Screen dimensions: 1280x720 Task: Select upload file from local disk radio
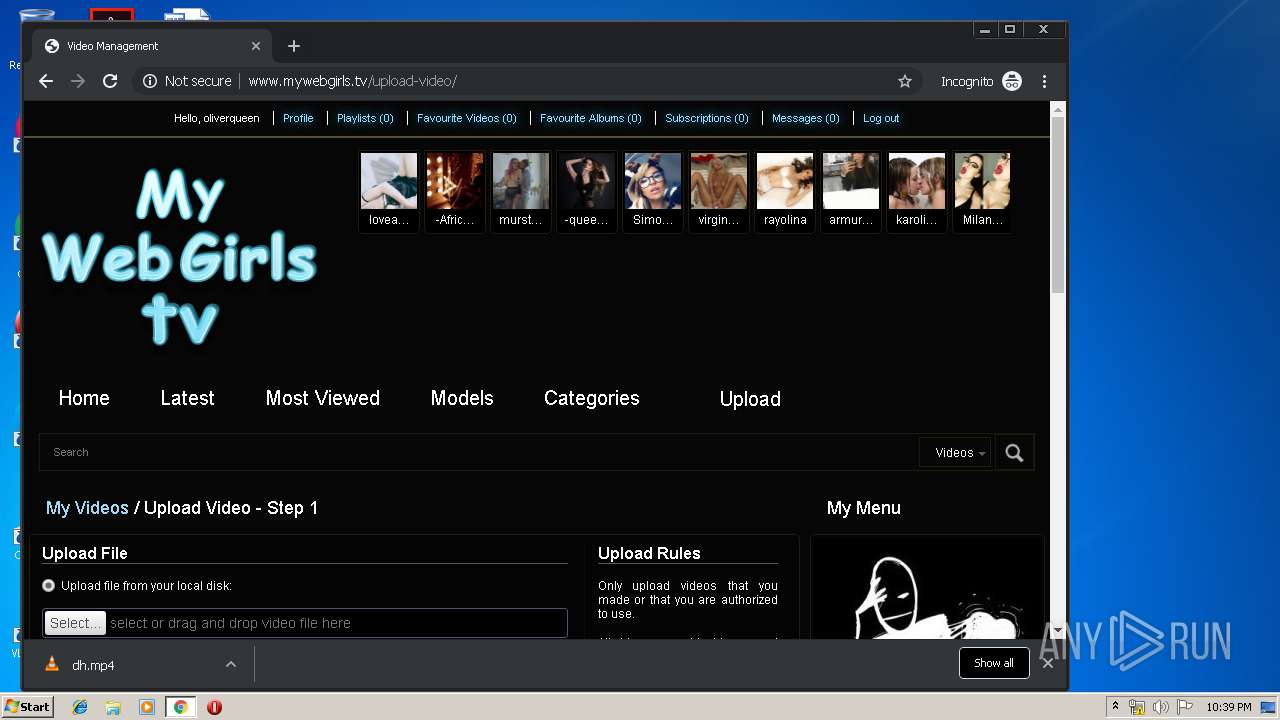48,586
